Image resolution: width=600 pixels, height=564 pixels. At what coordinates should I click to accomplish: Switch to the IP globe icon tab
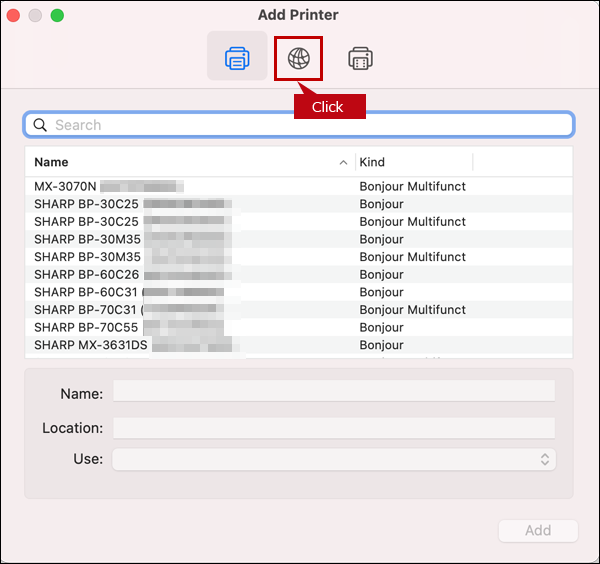299,58
